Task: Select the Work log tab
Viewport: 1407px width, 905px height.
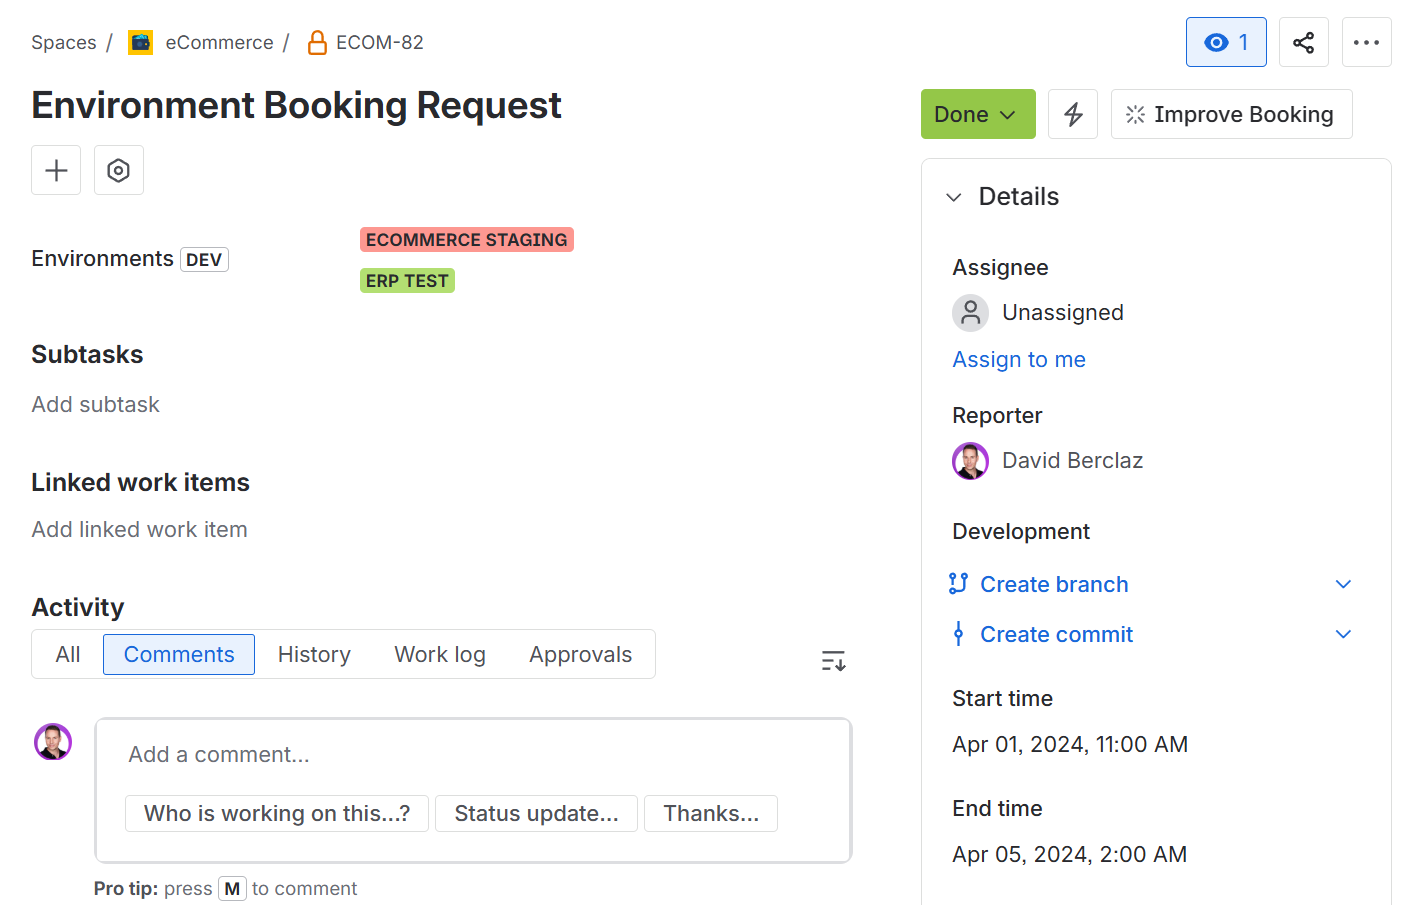Action: point(440,654)
